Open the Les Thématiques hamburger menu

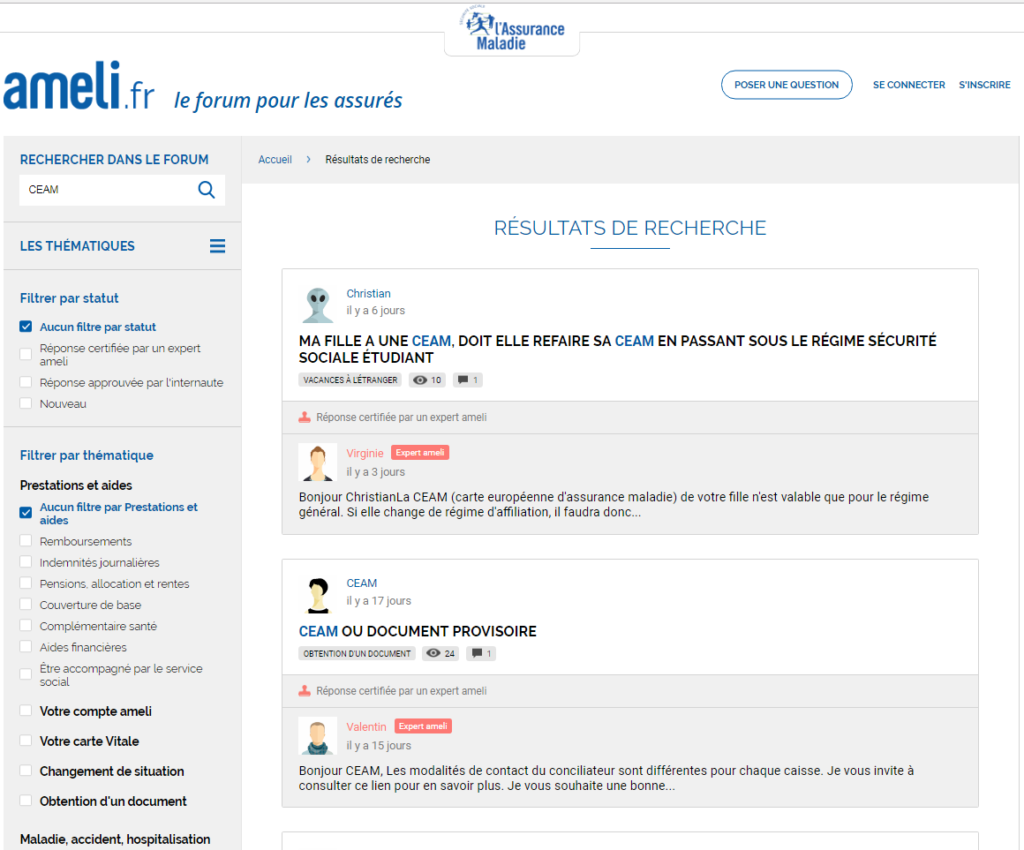(x=217, y=246)
